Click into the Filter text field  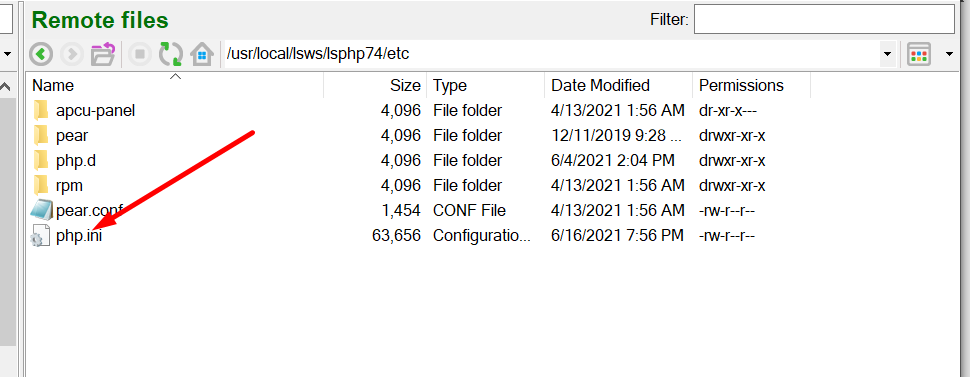tap(824, 19)
